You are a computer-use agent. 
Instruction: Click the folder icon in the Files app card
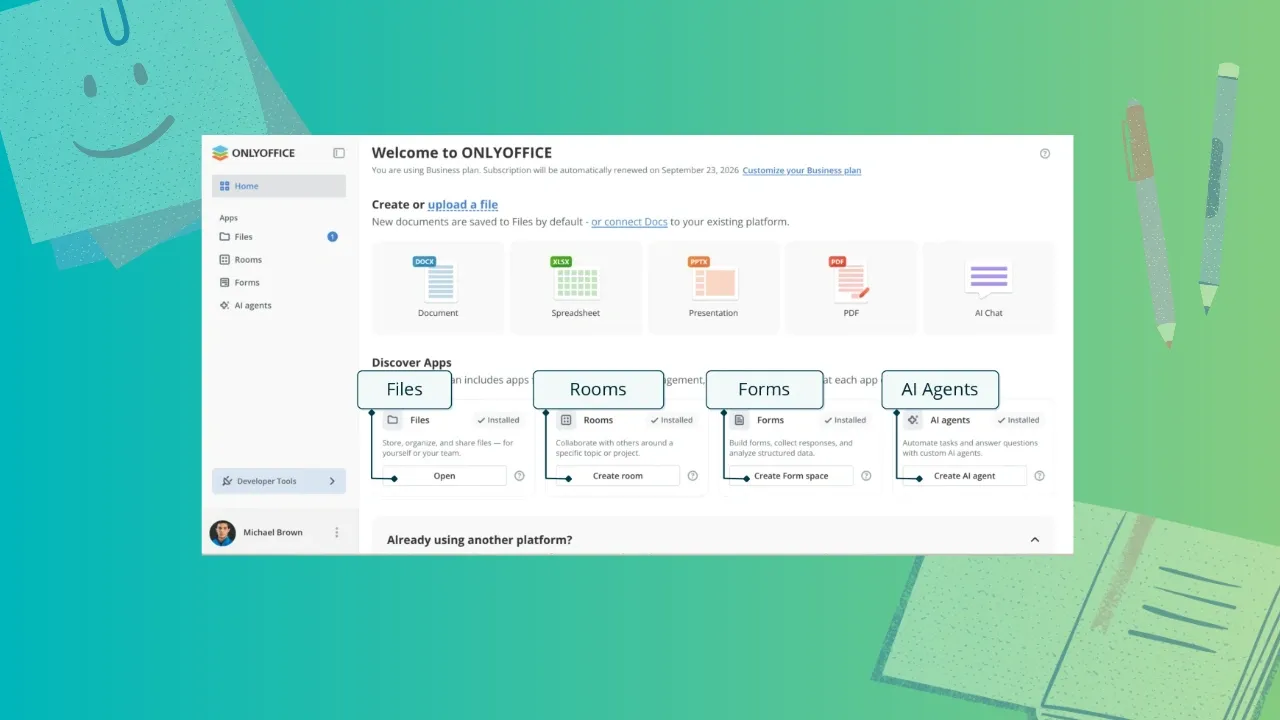tap(393, 420)
